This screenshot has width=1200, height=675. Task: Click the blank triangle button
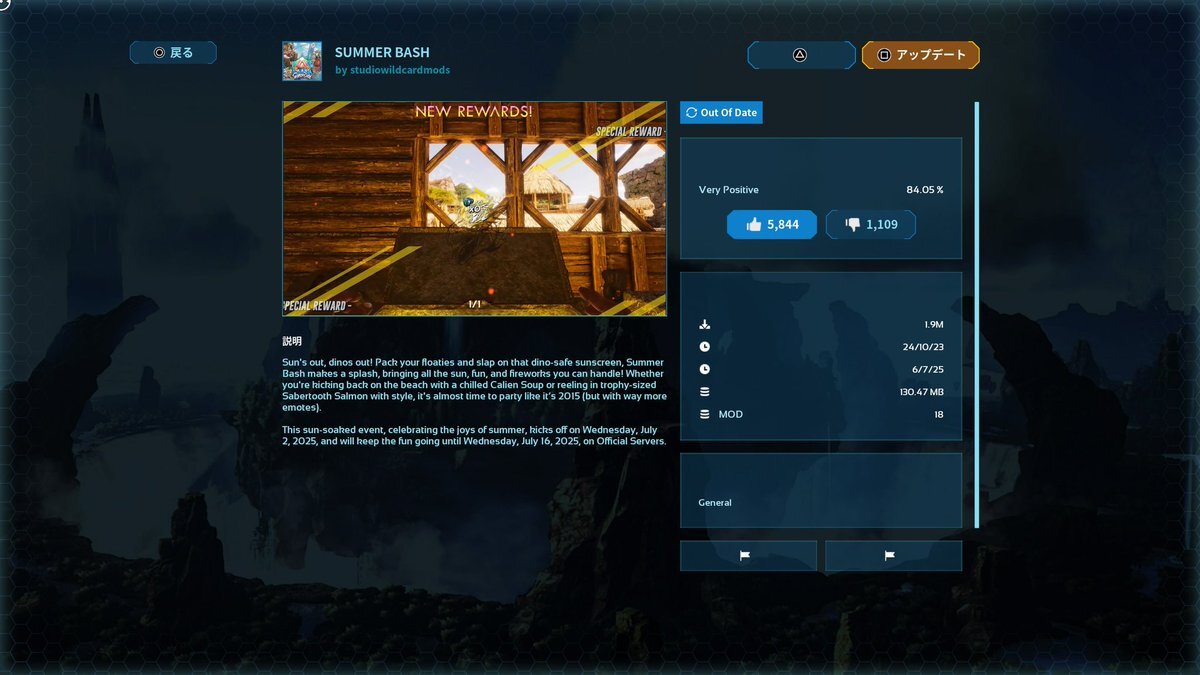click(x=801, y=55)
